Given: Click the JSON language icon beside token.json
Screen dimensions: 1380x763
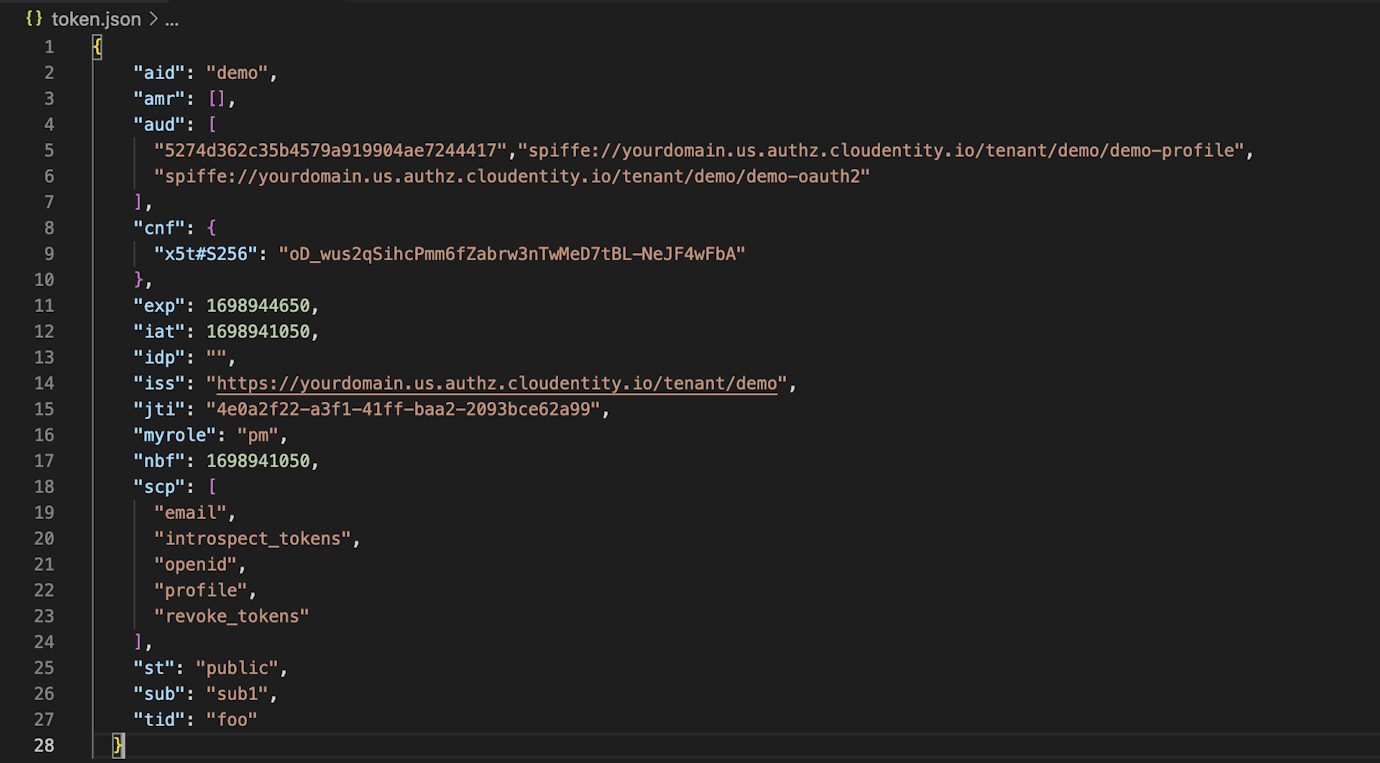Looking at the screenshot, I should (31, 18).
